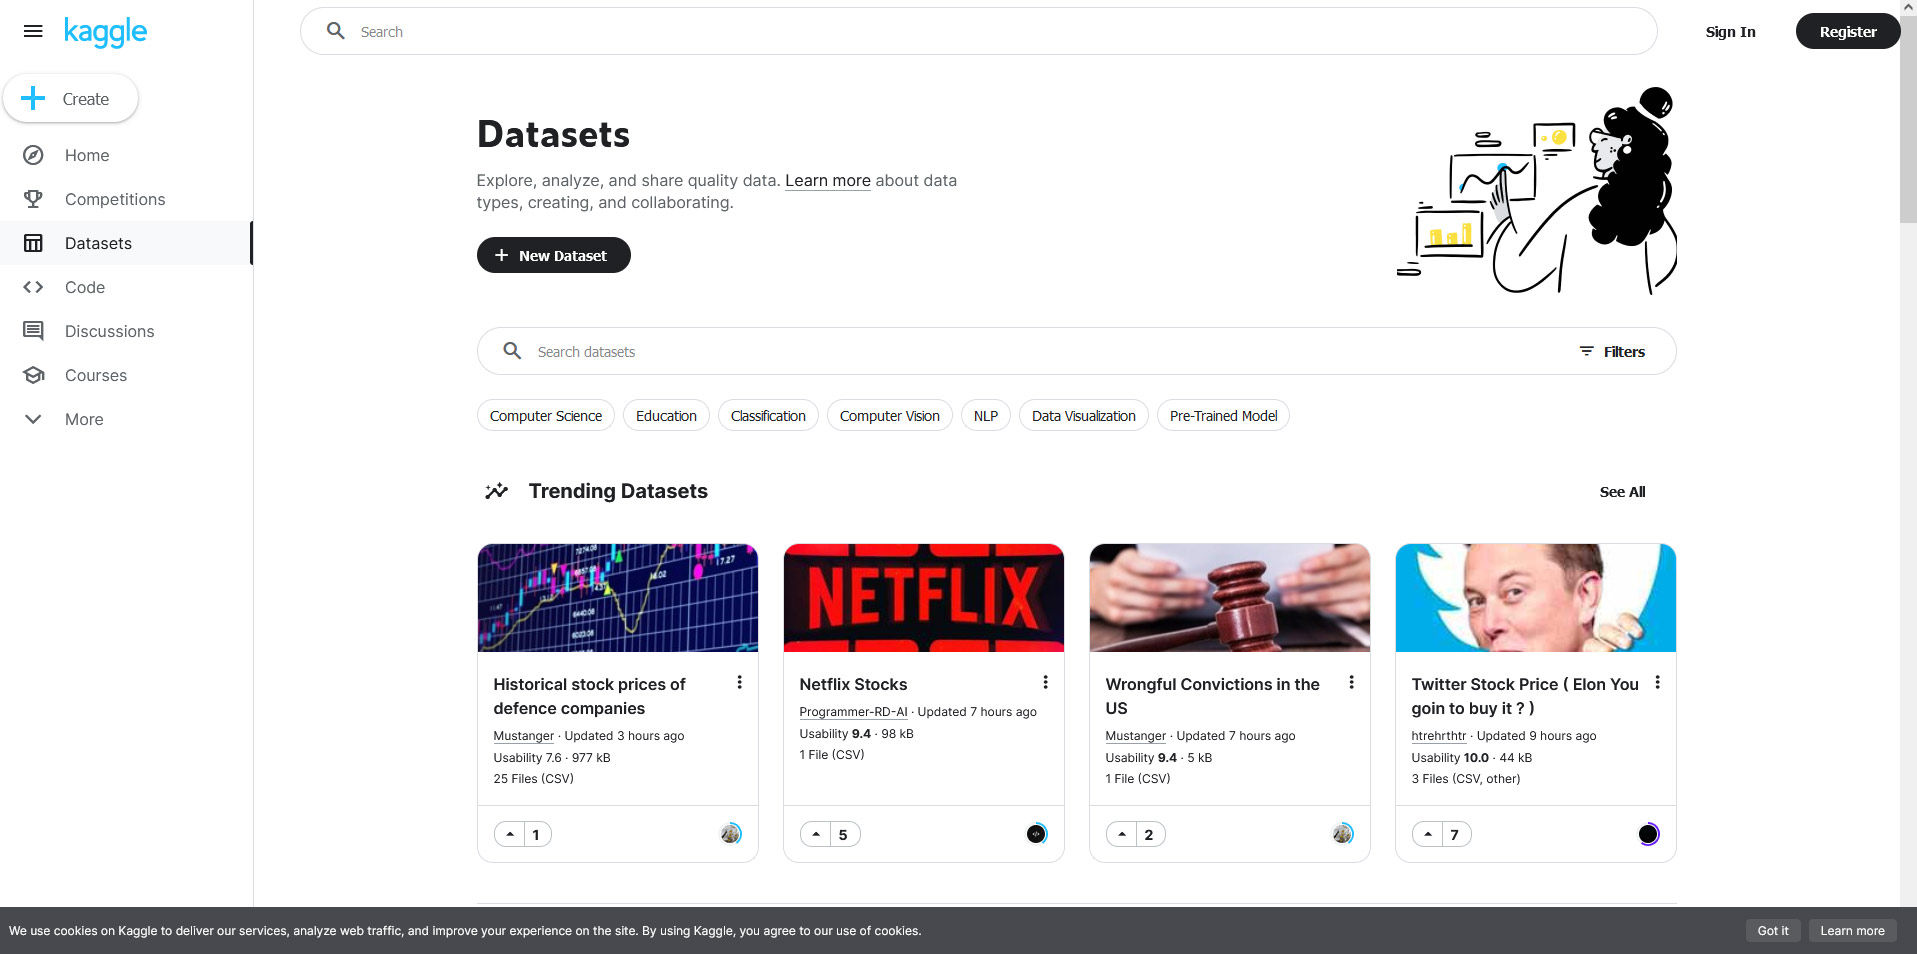Viewport: 1917px width, 954px height.
Task: Open Programmer-RD-AI author profile
Action: (853, 712)
